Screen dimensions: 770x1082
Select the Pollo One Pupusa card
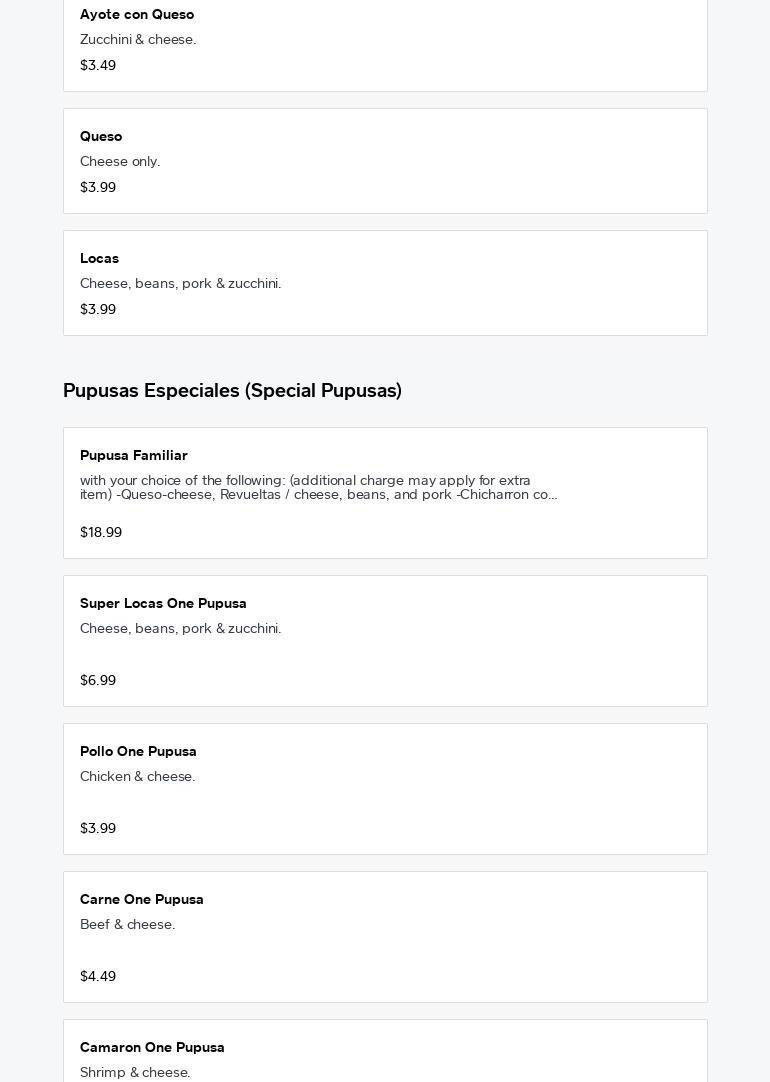(x=385, y=789)
